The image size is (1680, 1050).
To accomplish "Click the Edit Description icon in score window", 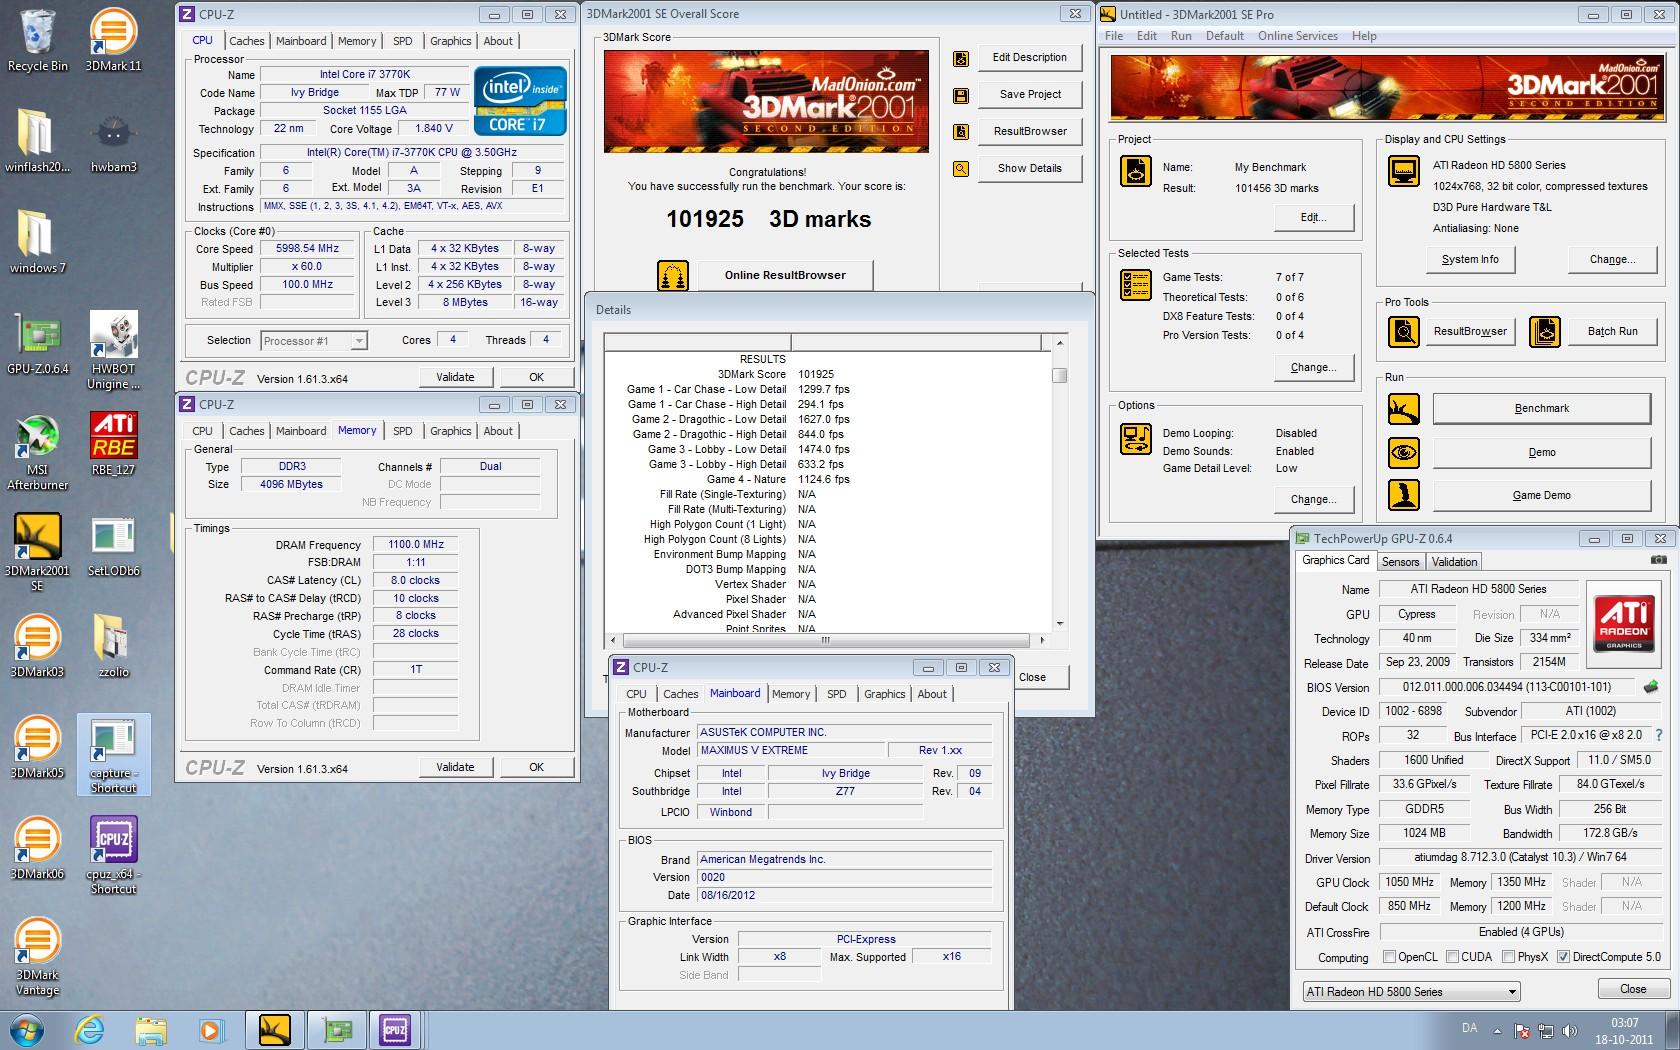I will coord(961,58).
